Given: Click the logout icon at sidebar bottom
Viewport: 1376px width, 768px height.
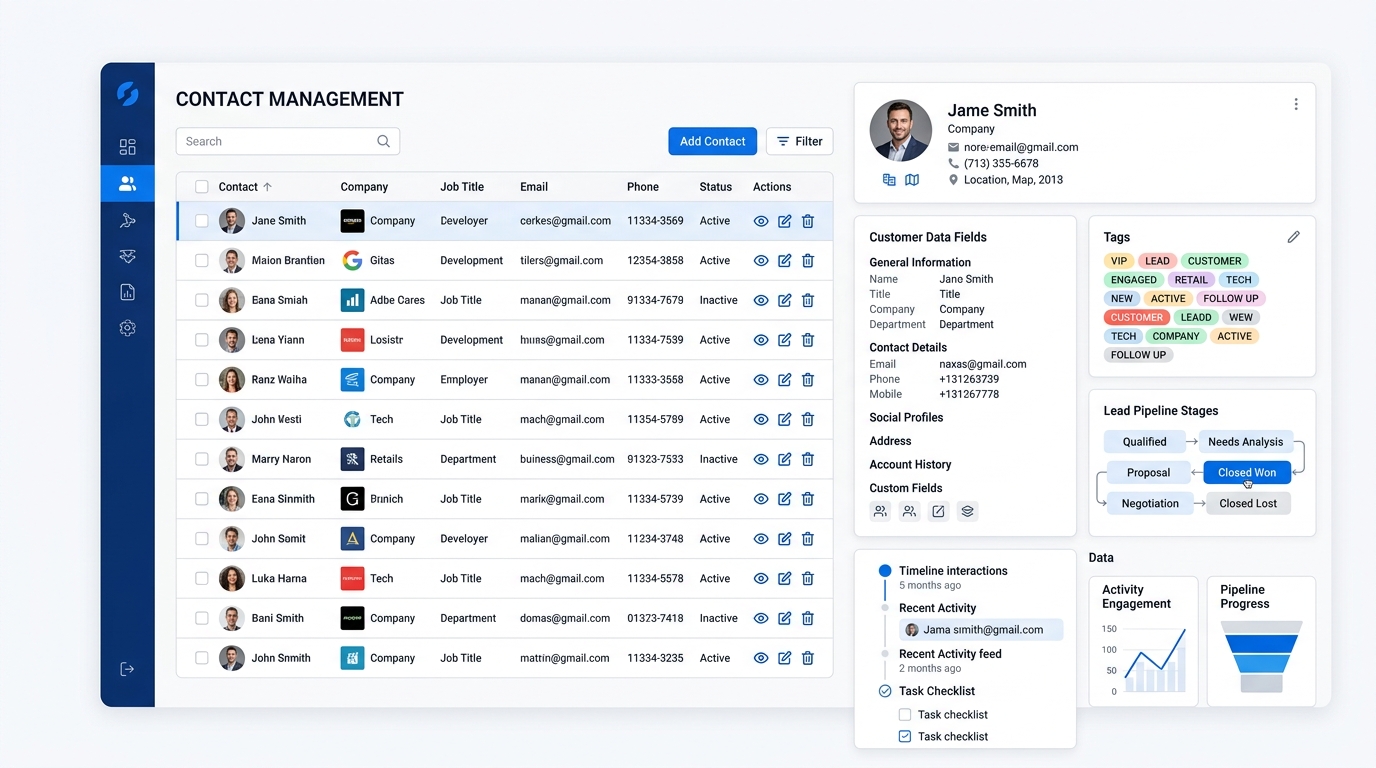Looking at the screenshot, I should click(x=127, y=669).
